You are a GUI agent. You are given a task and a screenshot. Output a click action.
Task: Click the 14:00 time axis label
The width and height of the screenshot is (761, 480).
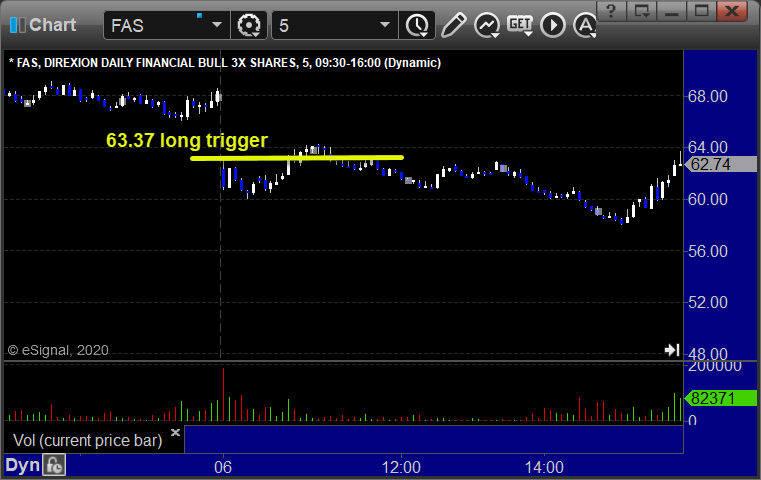tap(544, 467)
